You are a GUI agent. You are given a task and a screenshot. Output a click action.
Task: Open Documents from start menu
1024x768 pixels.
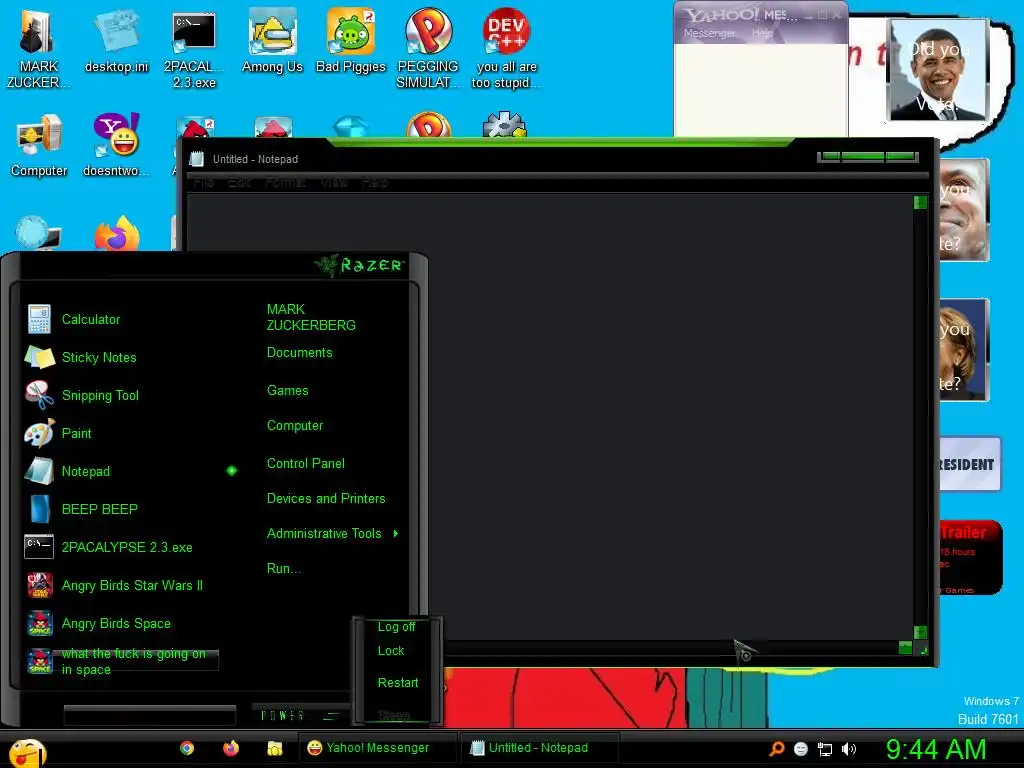tap(299, 353)
